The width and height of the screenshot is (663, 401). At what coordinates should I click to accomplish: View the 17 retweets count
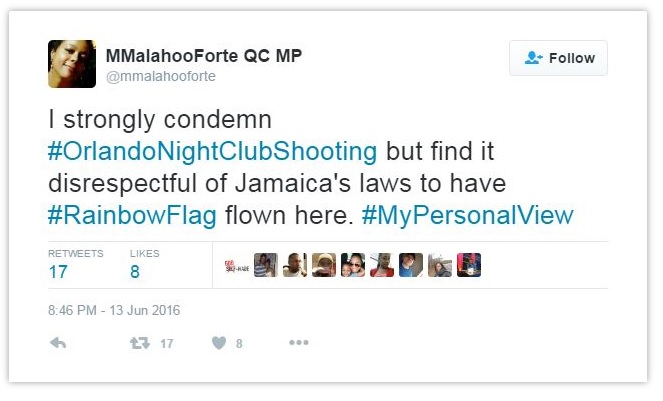(58, 272)
